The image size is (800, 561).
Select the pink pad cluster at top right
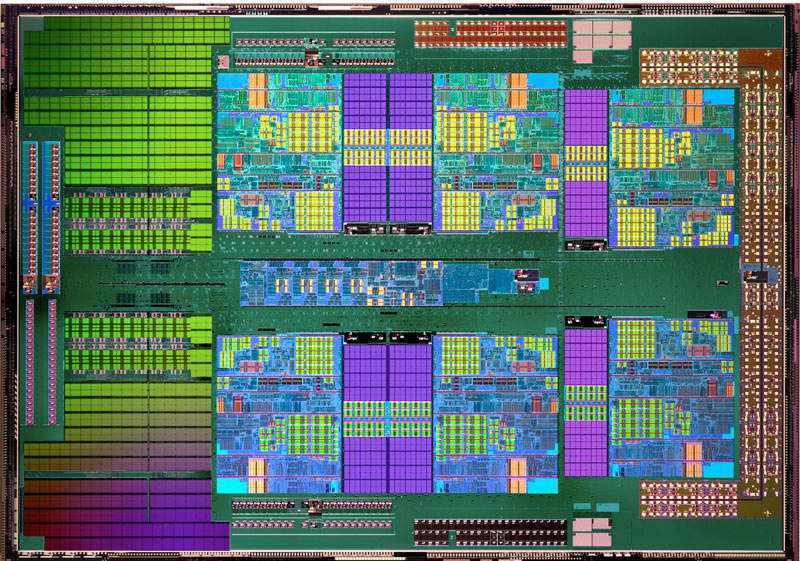click(x=602, y=40)
